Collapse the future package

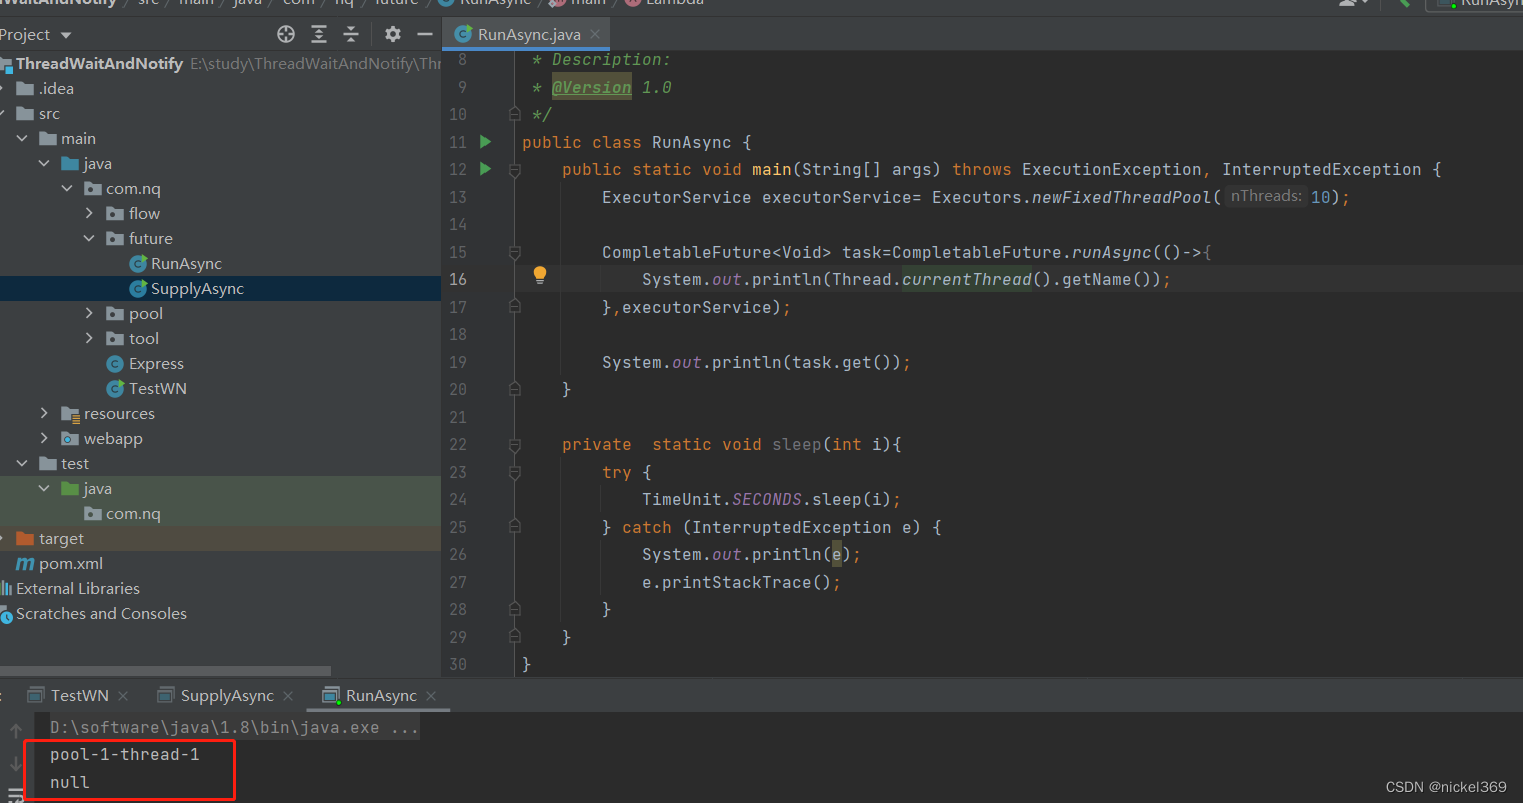click(89, 238)
